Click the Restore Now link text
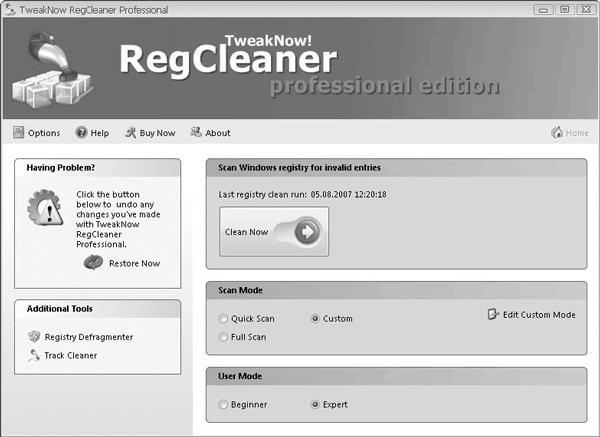This screenshot has width=600, height=437. 134,263
